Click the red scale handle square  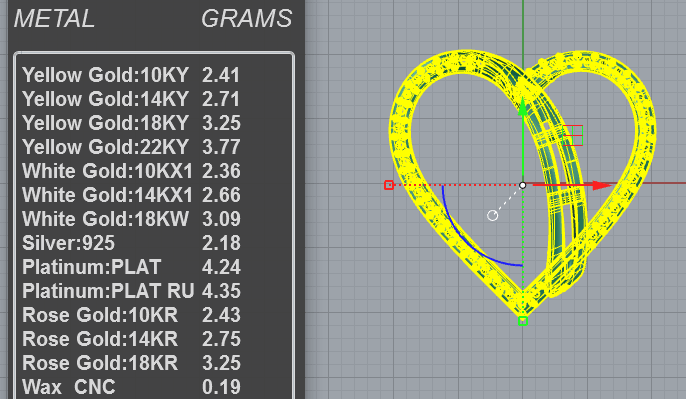[388, 185]
